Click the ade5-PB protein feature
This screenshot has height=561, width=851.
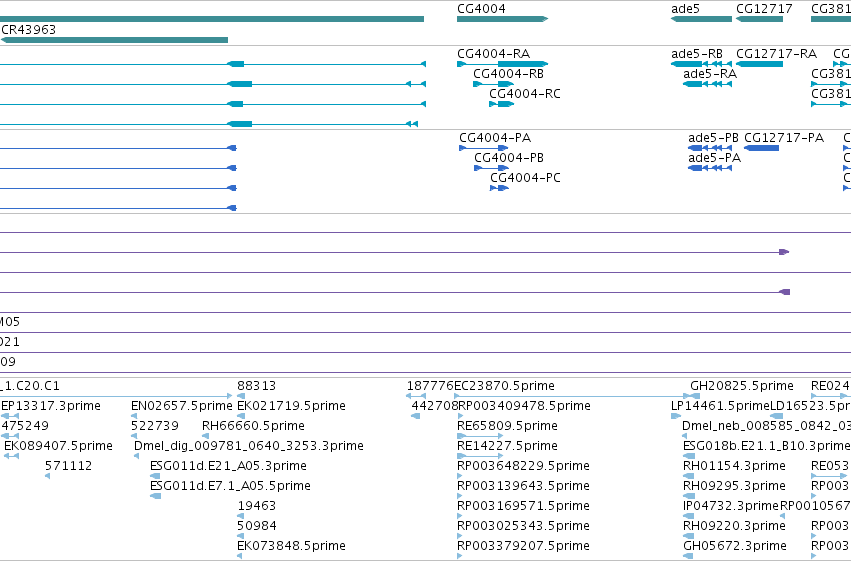coord(710,148)
